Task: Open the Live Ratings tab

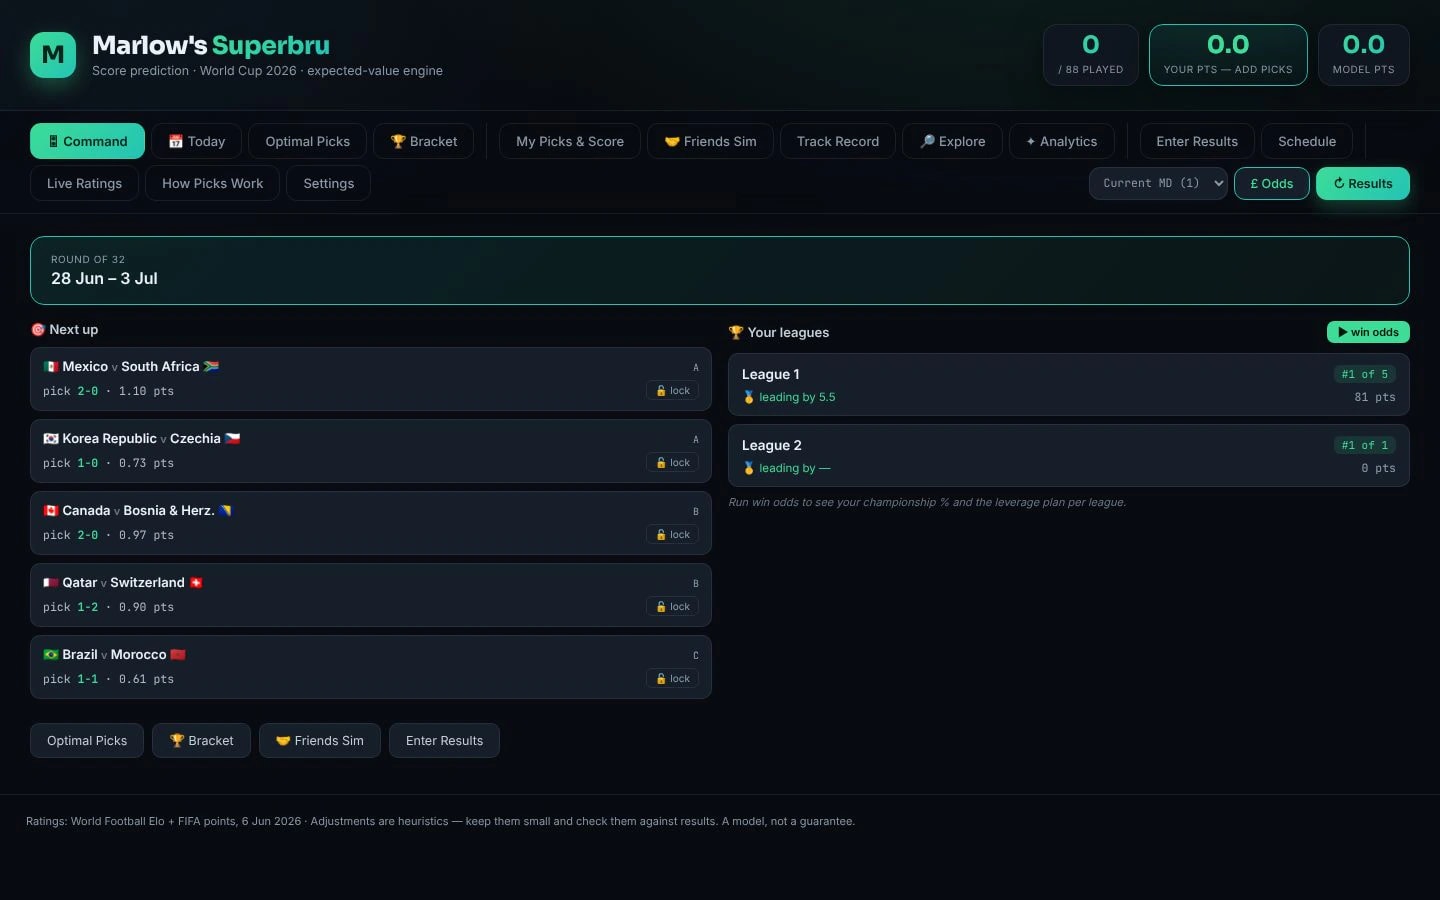Action: [x=84, y=183]
